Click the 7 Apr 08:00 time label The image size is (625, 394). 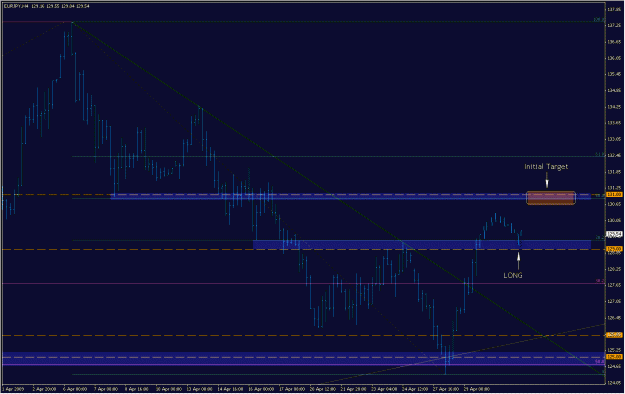click(x=106, y=389)
